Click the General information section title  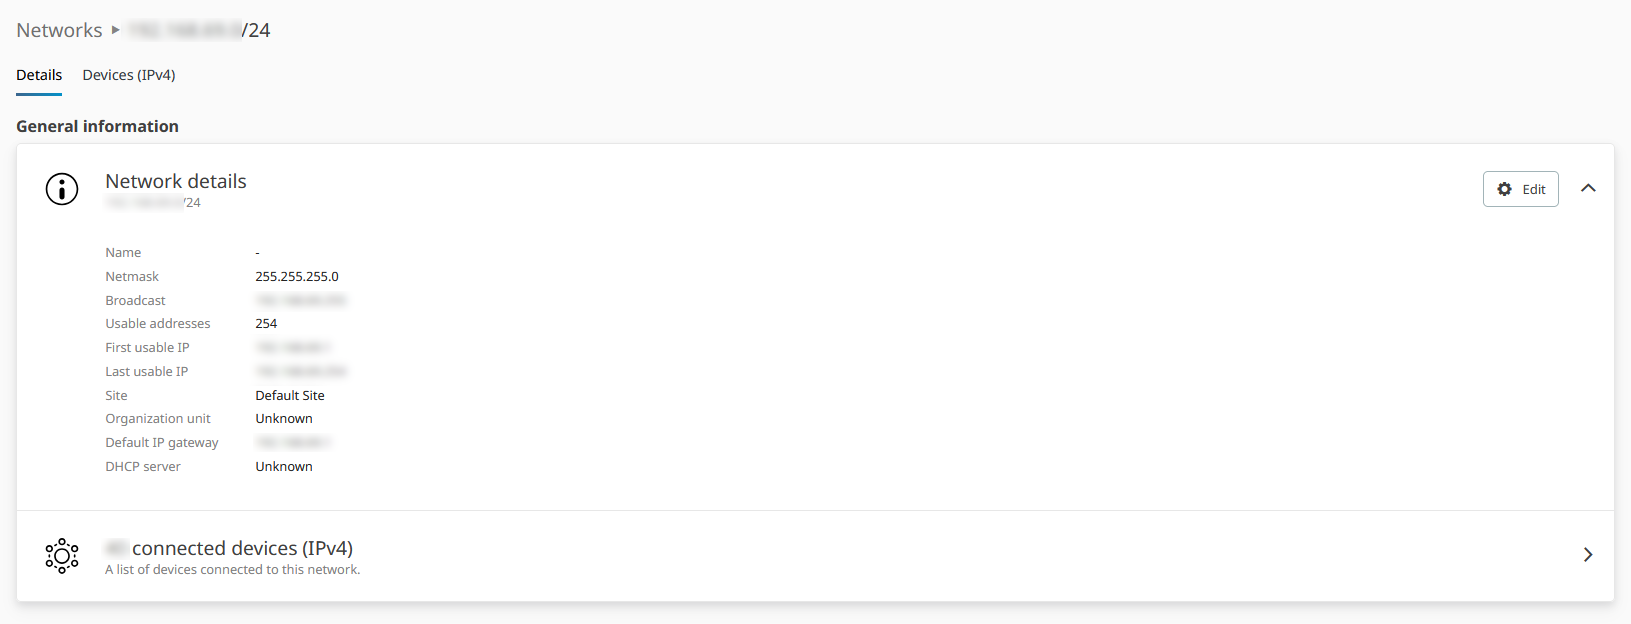click(x=97, y=126)
